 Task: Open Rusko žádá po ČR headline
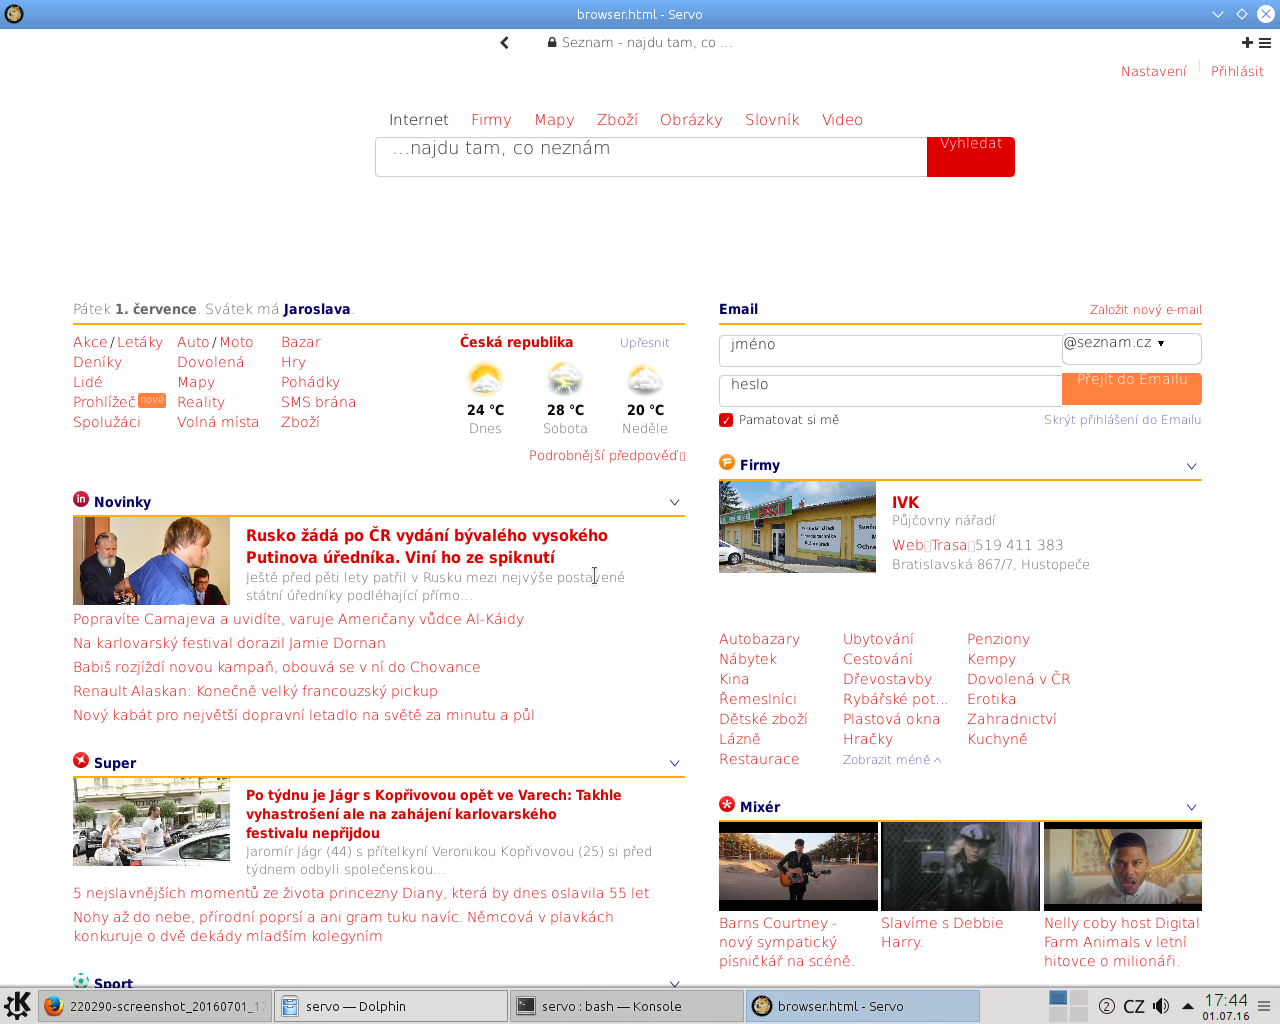(427, 547)
